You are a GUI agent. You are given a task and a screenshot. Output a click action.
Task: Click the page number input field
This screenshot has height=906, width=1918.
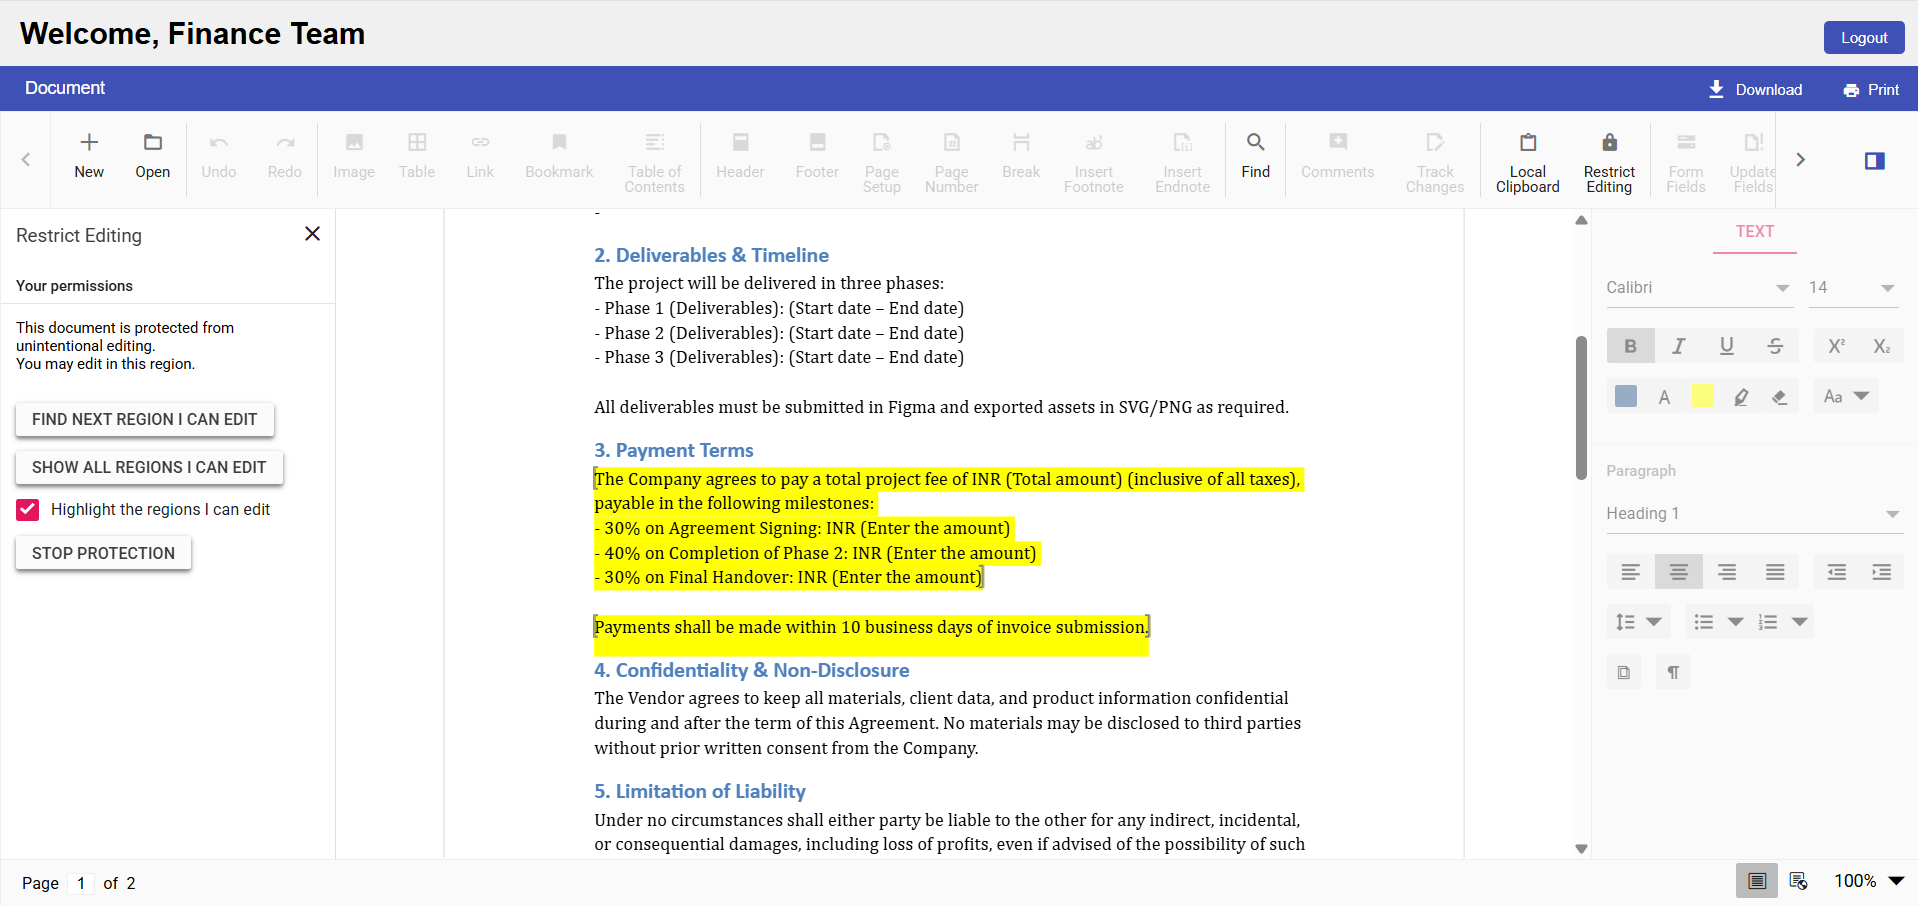(x=81, y=884)
